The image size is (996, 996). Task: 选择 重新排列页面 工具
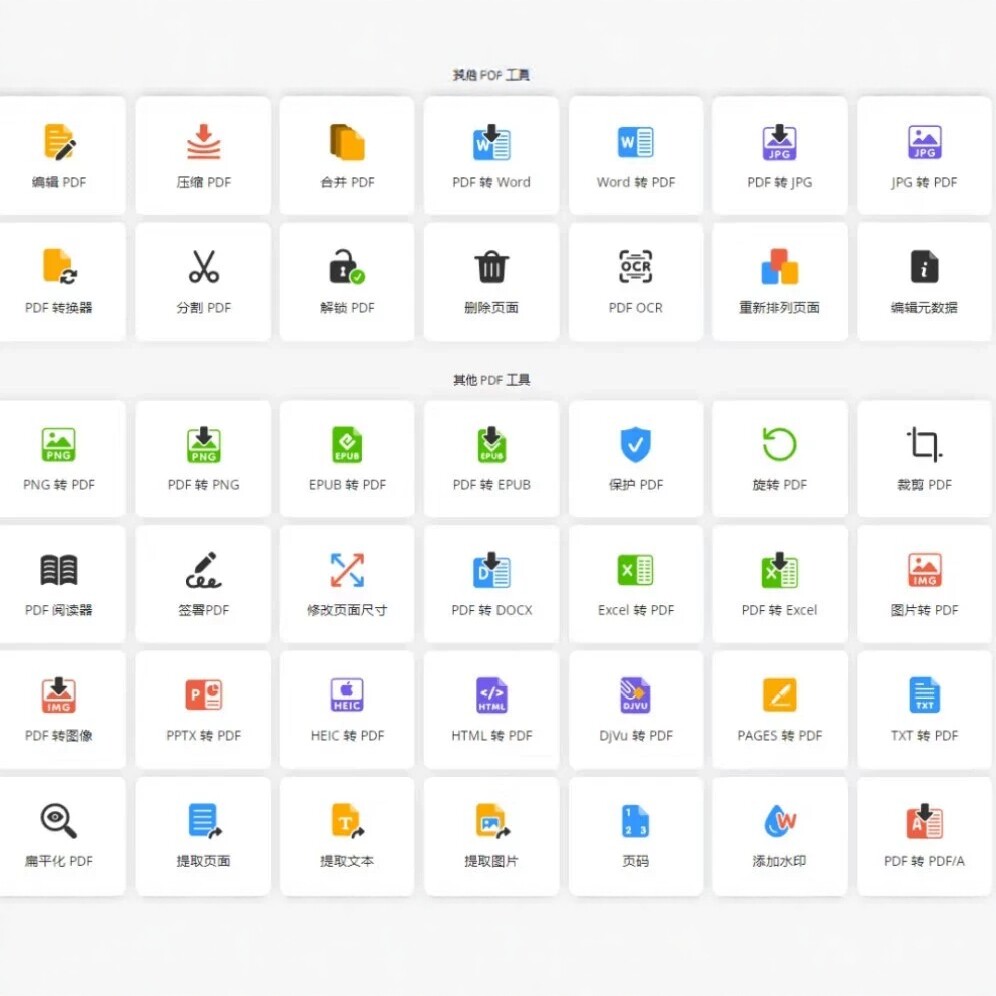(x=779, y=281)
